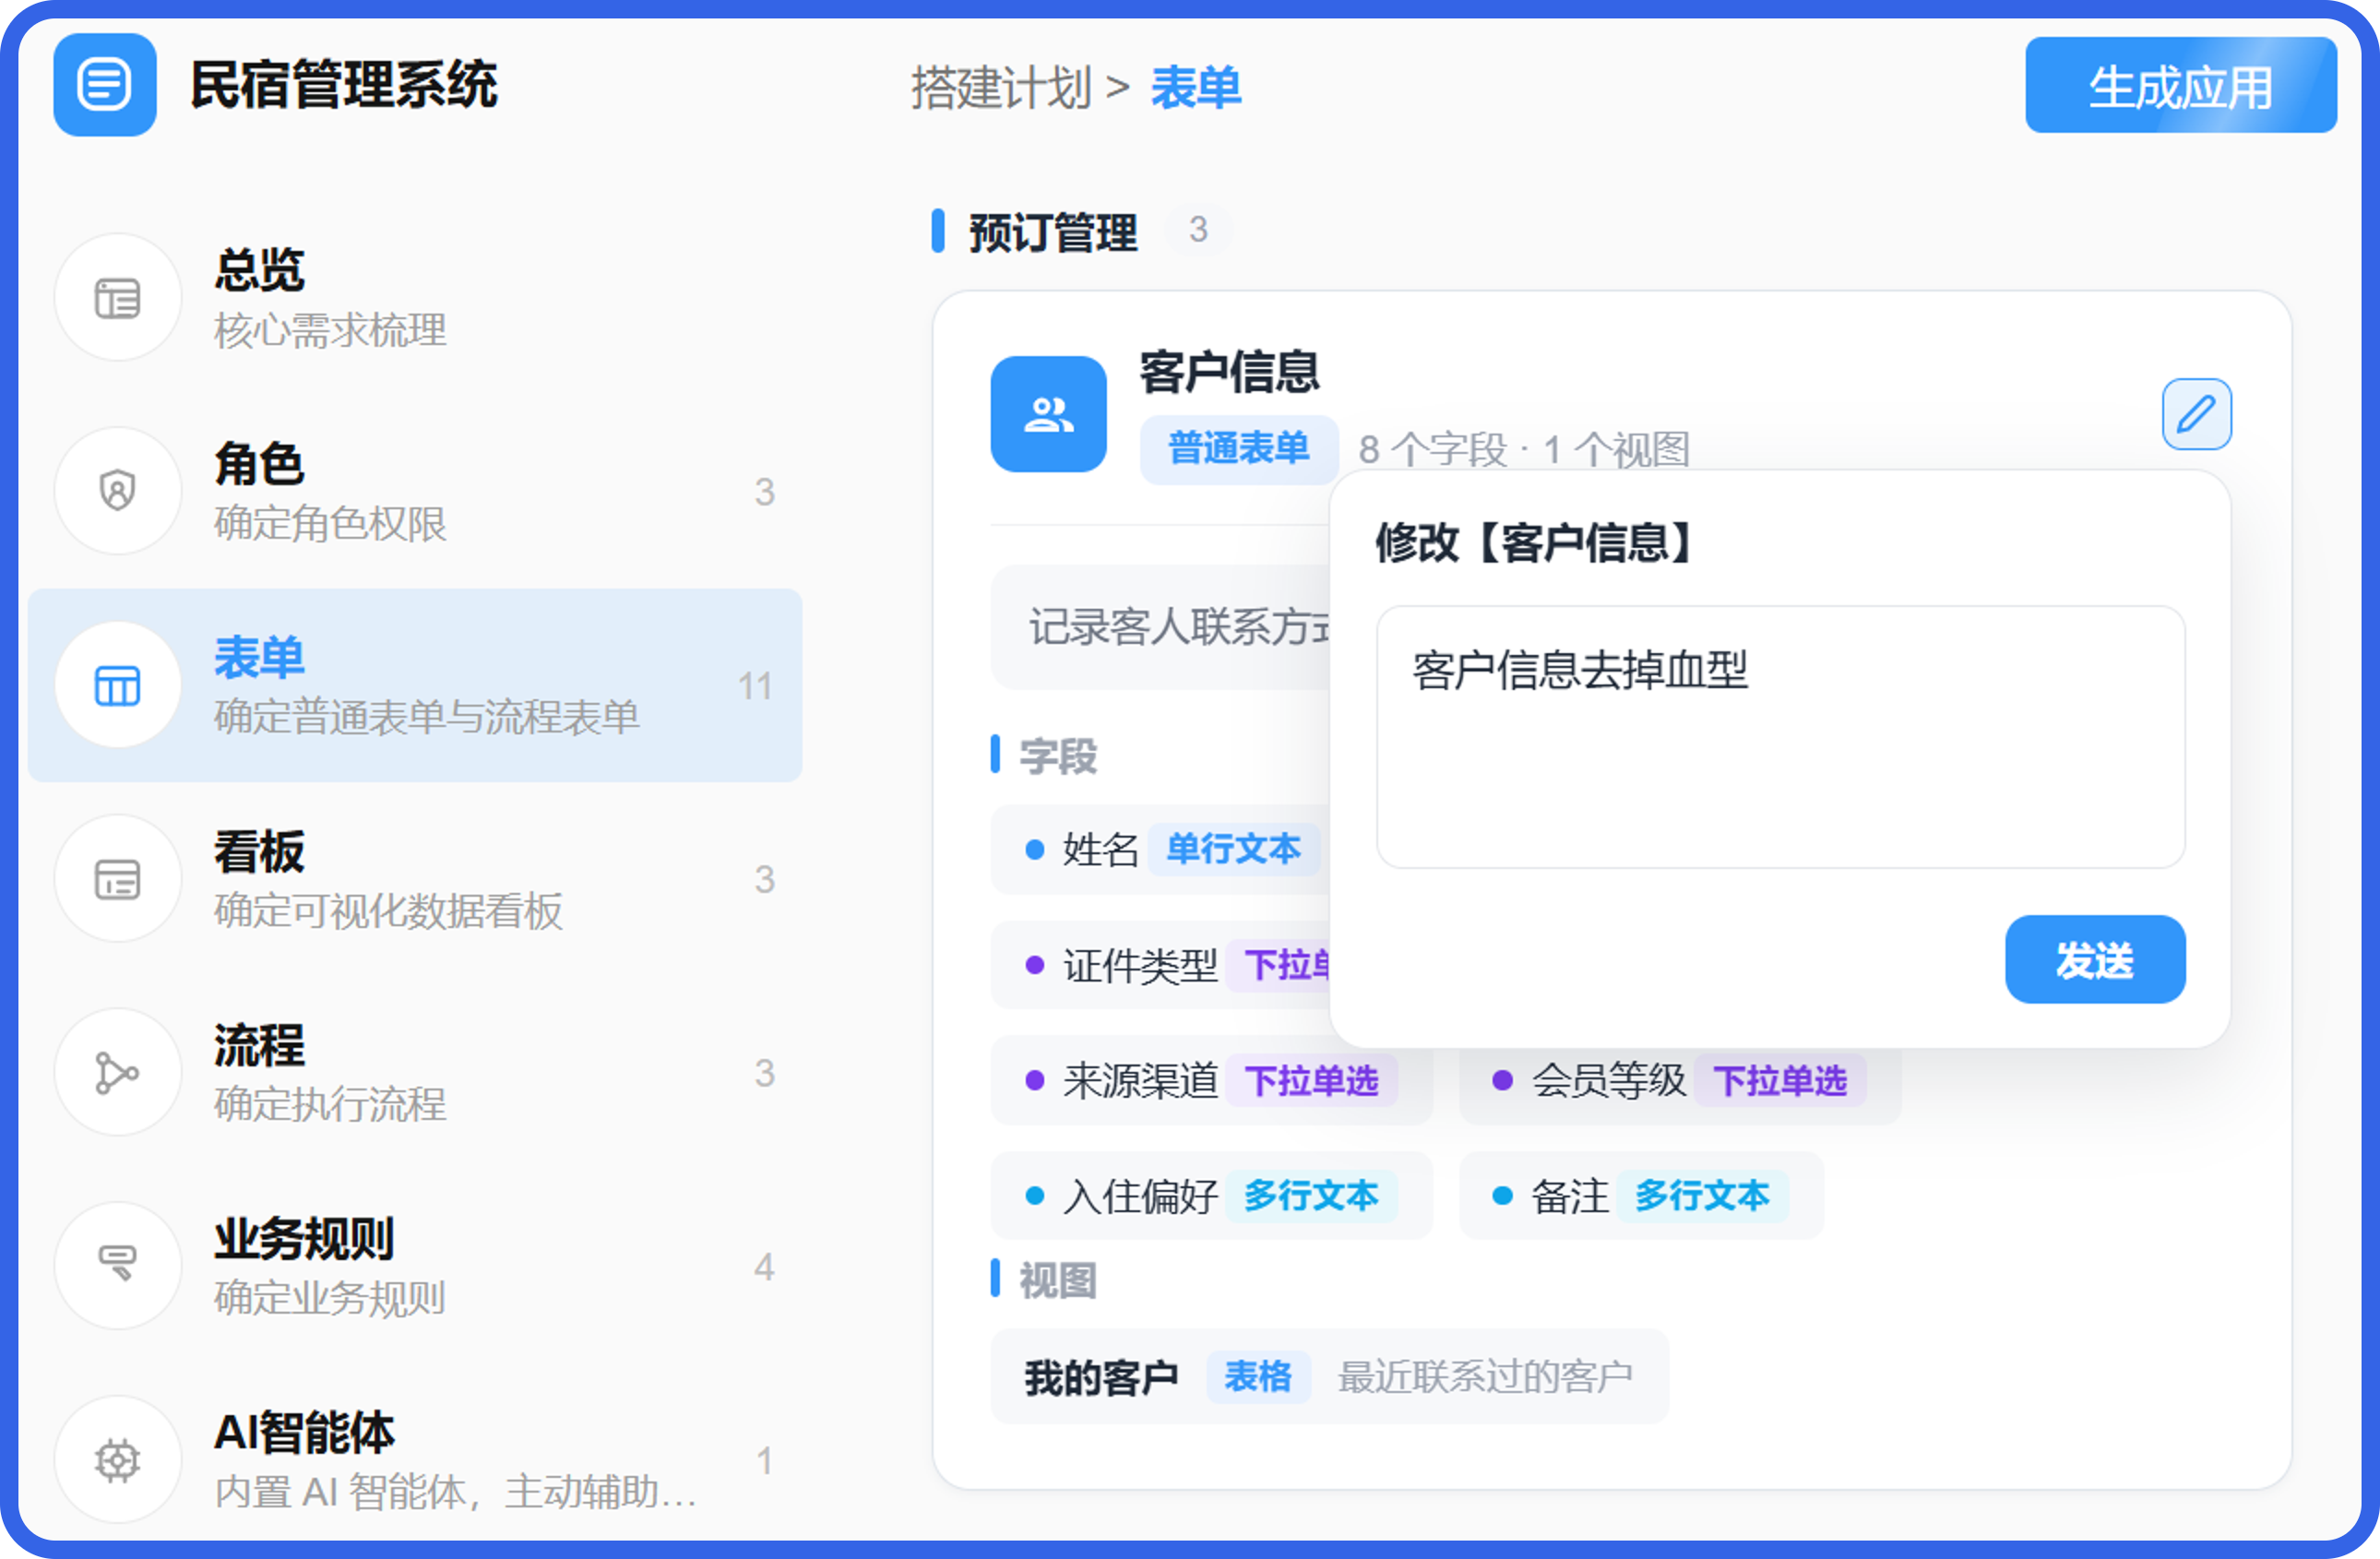The height and width of the screenshot is (1559, 2380).
Task: Click the 民宿管理系统 title text
Action: (343, 85)
